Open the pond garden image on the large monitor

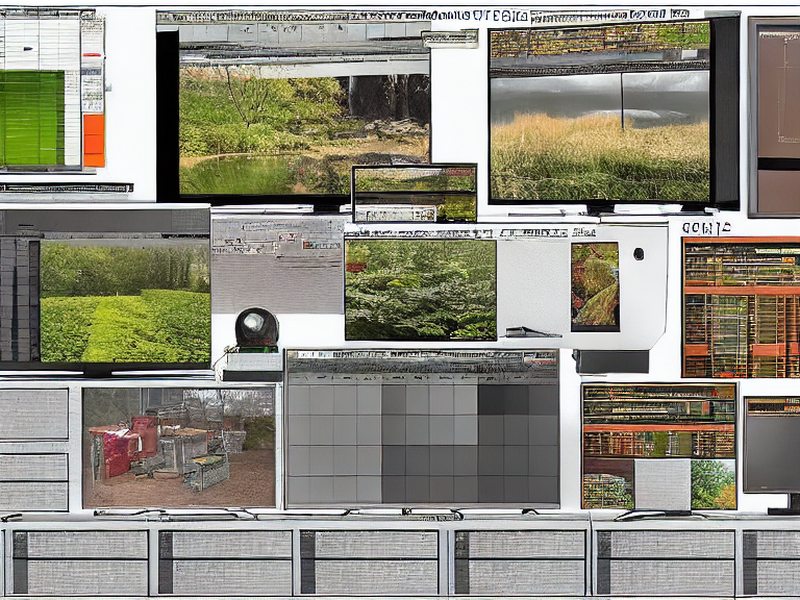coord(305,134)
